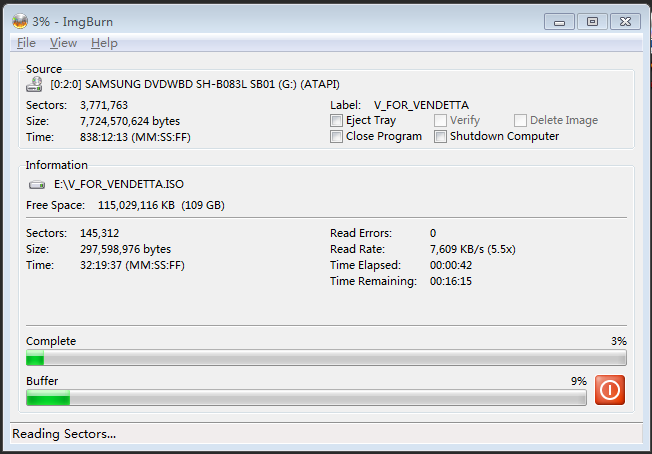Enable the Shutdown Computer checkbox
The height and width of the screenshot is (454, 652).
pyautogui.click(x=440, y=136)
